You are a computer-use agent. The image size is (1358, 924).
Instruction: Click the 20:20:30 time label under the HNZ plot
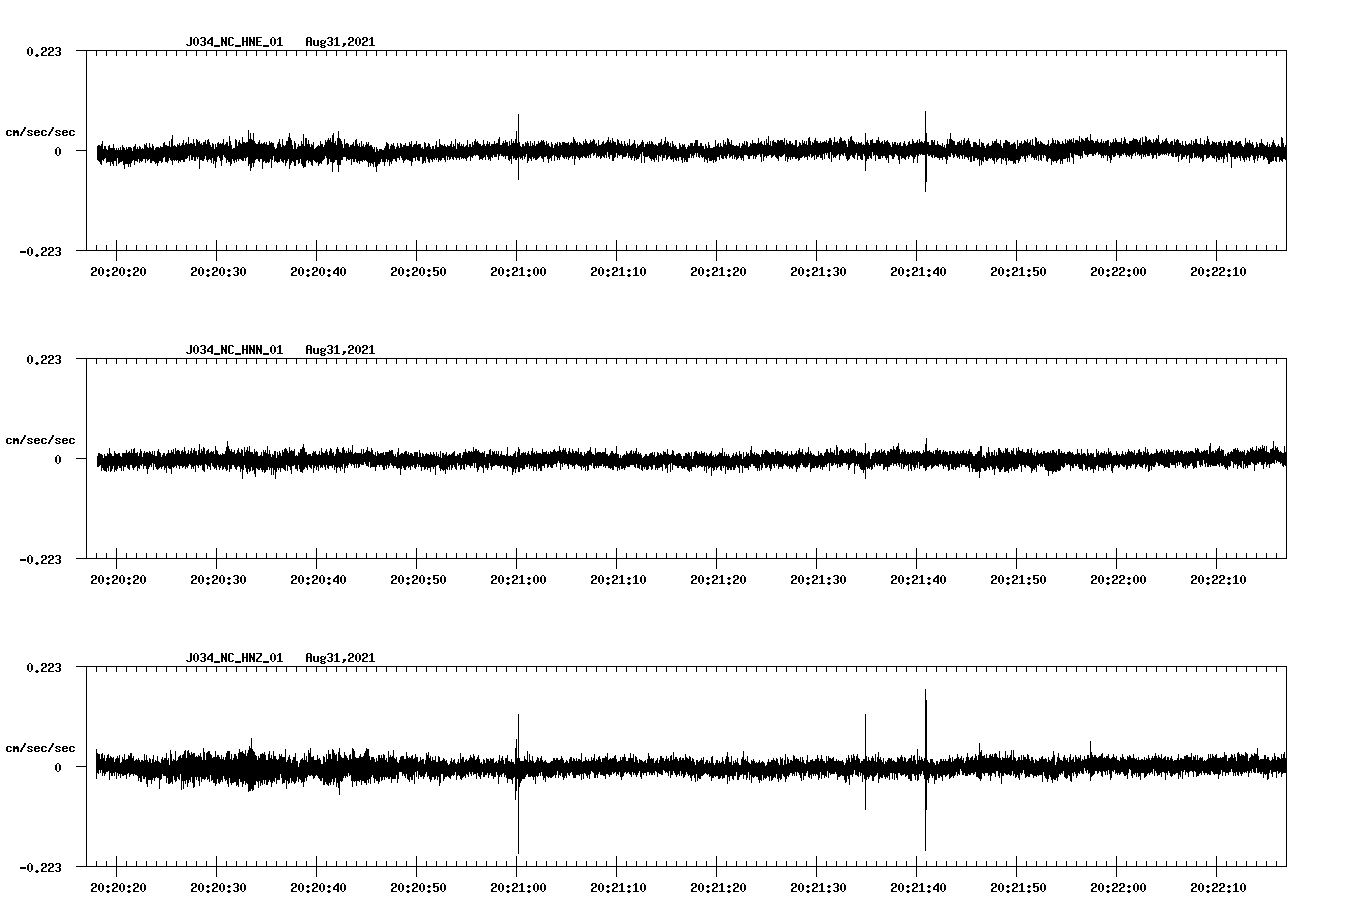pos(218,887)
